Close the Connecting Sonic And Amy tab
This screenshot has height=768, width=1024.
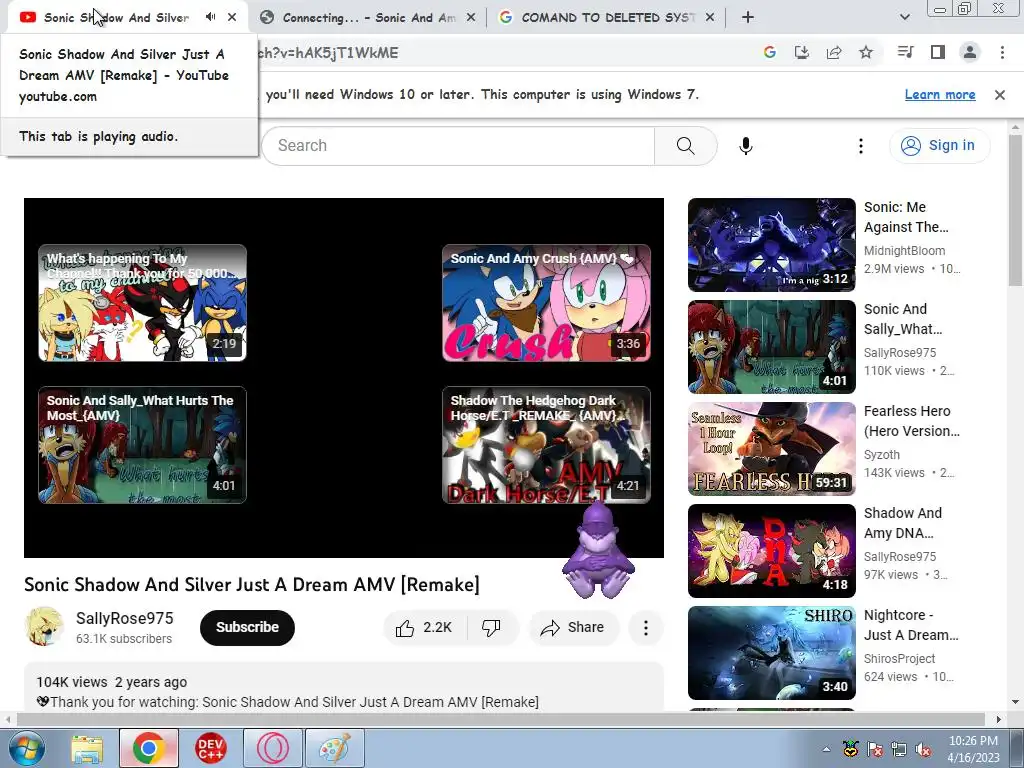(471, 18)
